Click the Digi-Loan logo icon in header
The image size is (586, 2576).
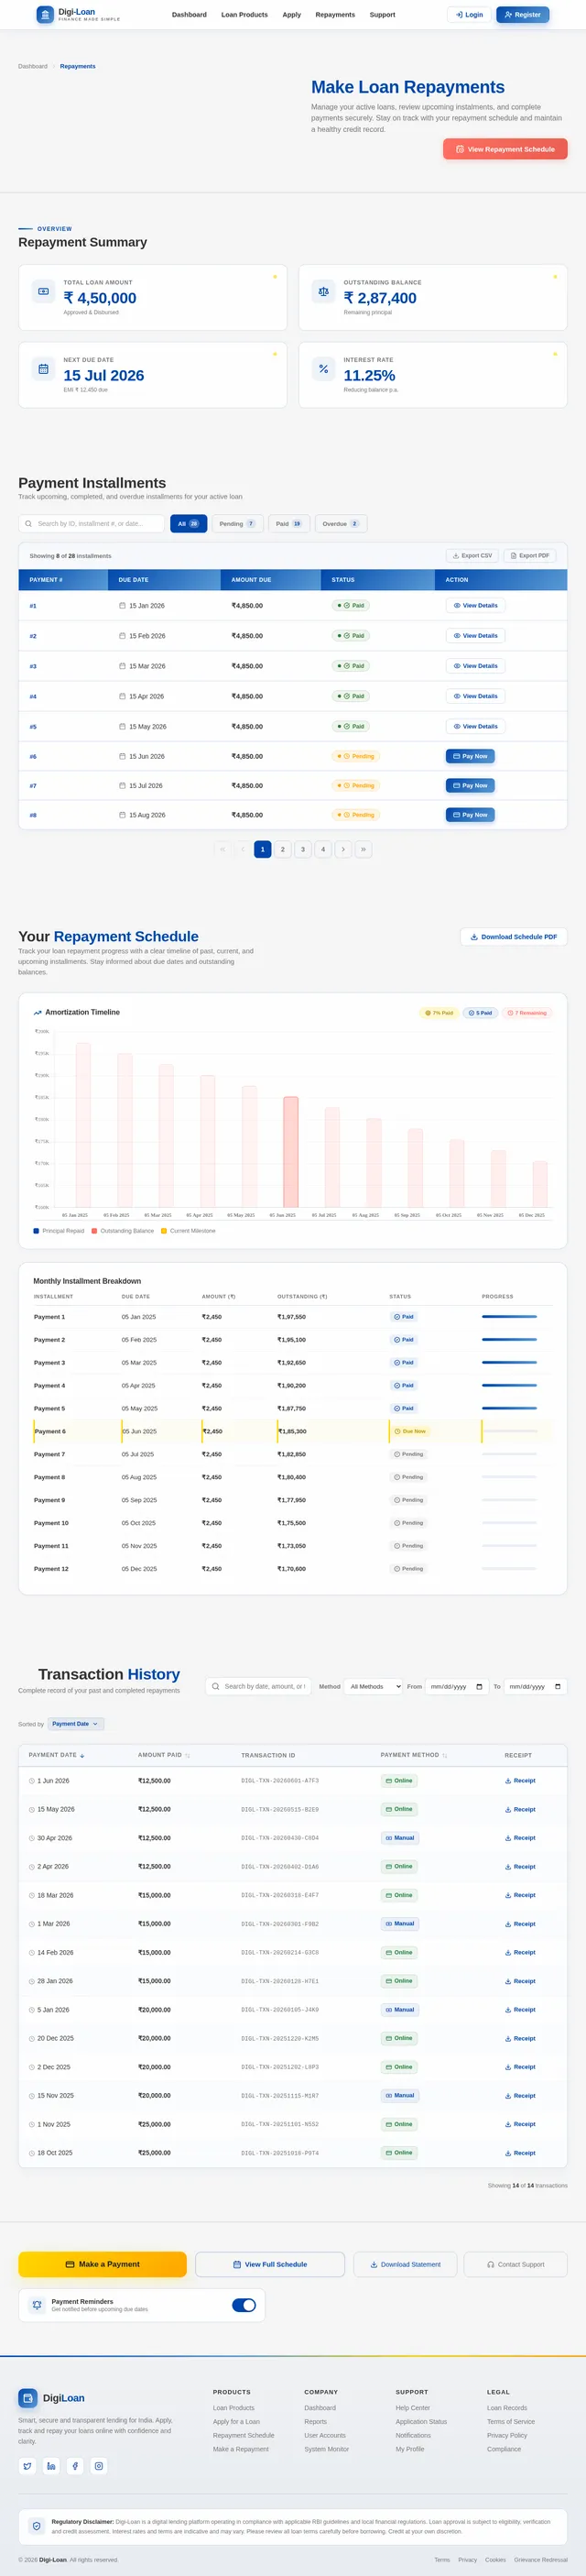click(x=45, y=15)
